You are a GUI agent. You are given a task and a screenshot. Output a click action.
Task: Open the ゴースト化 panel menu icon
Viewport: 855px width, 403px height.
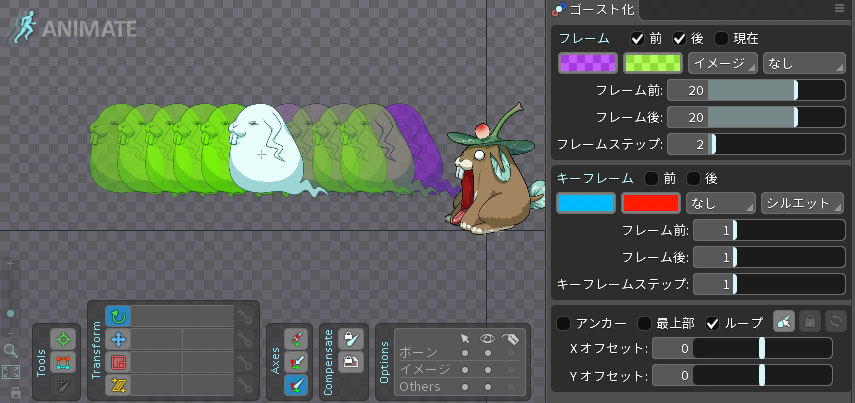[x=839, y=8]
